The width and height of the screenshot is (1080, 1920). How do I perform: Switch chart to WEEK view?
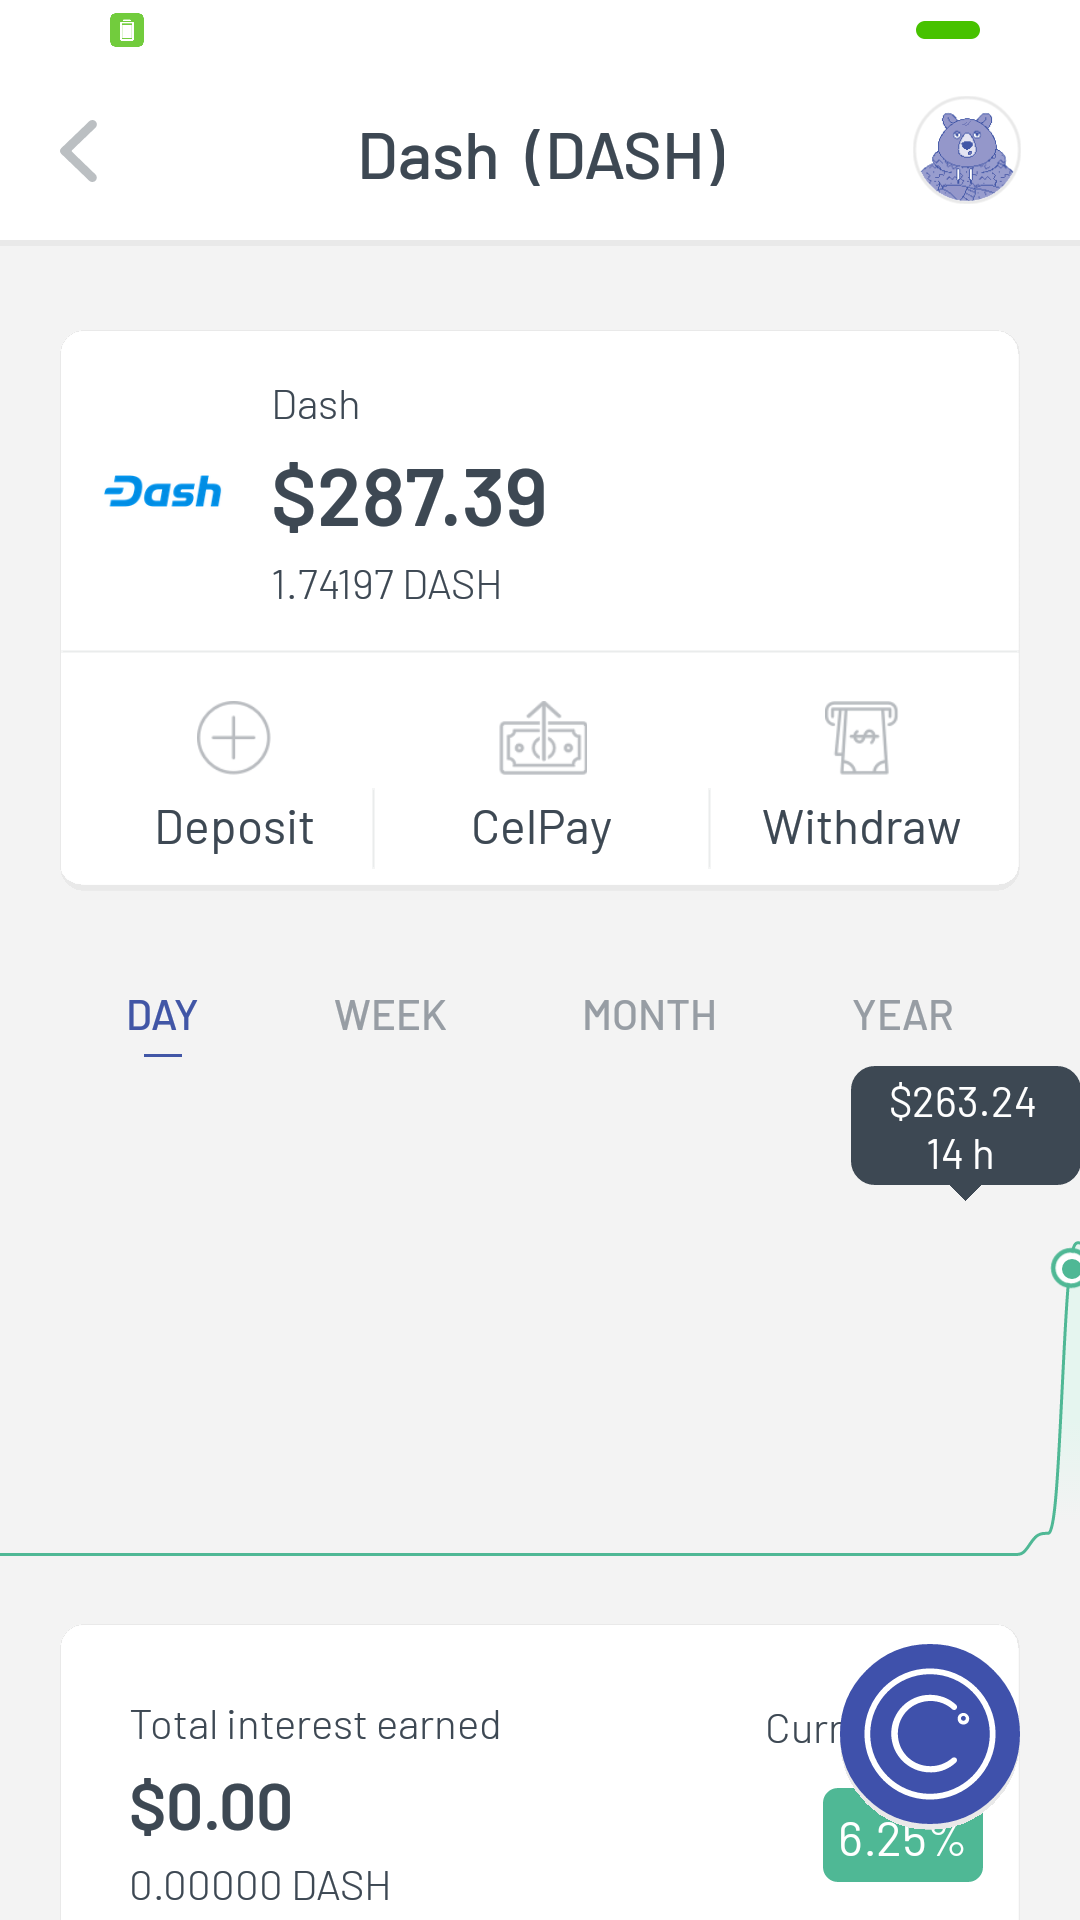click(390, 1016)
